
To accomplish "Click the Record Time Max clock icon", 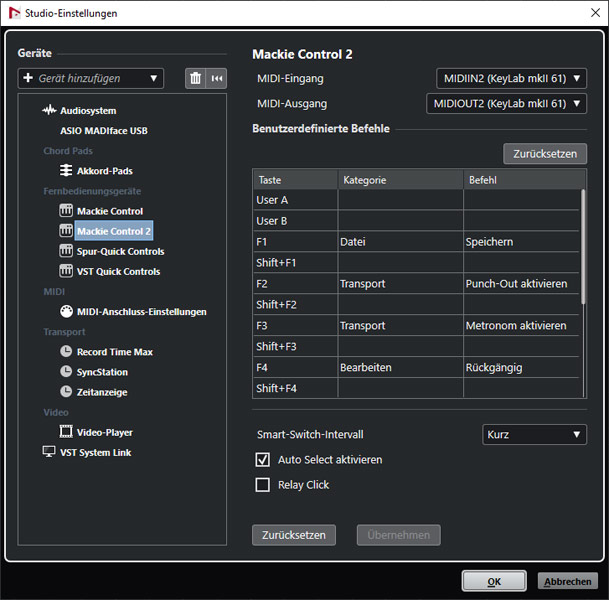I will click(66, 352).
